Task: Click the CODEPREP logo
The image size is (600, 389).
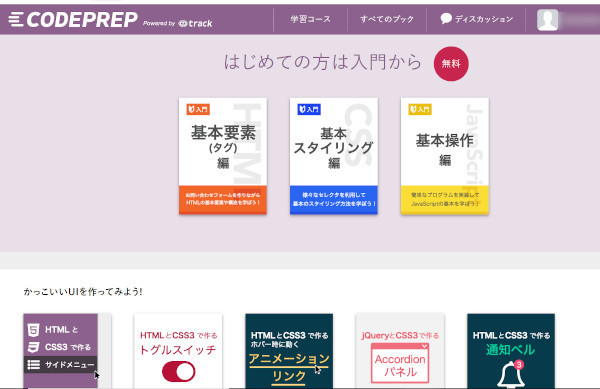Action: tap(73, 19)
